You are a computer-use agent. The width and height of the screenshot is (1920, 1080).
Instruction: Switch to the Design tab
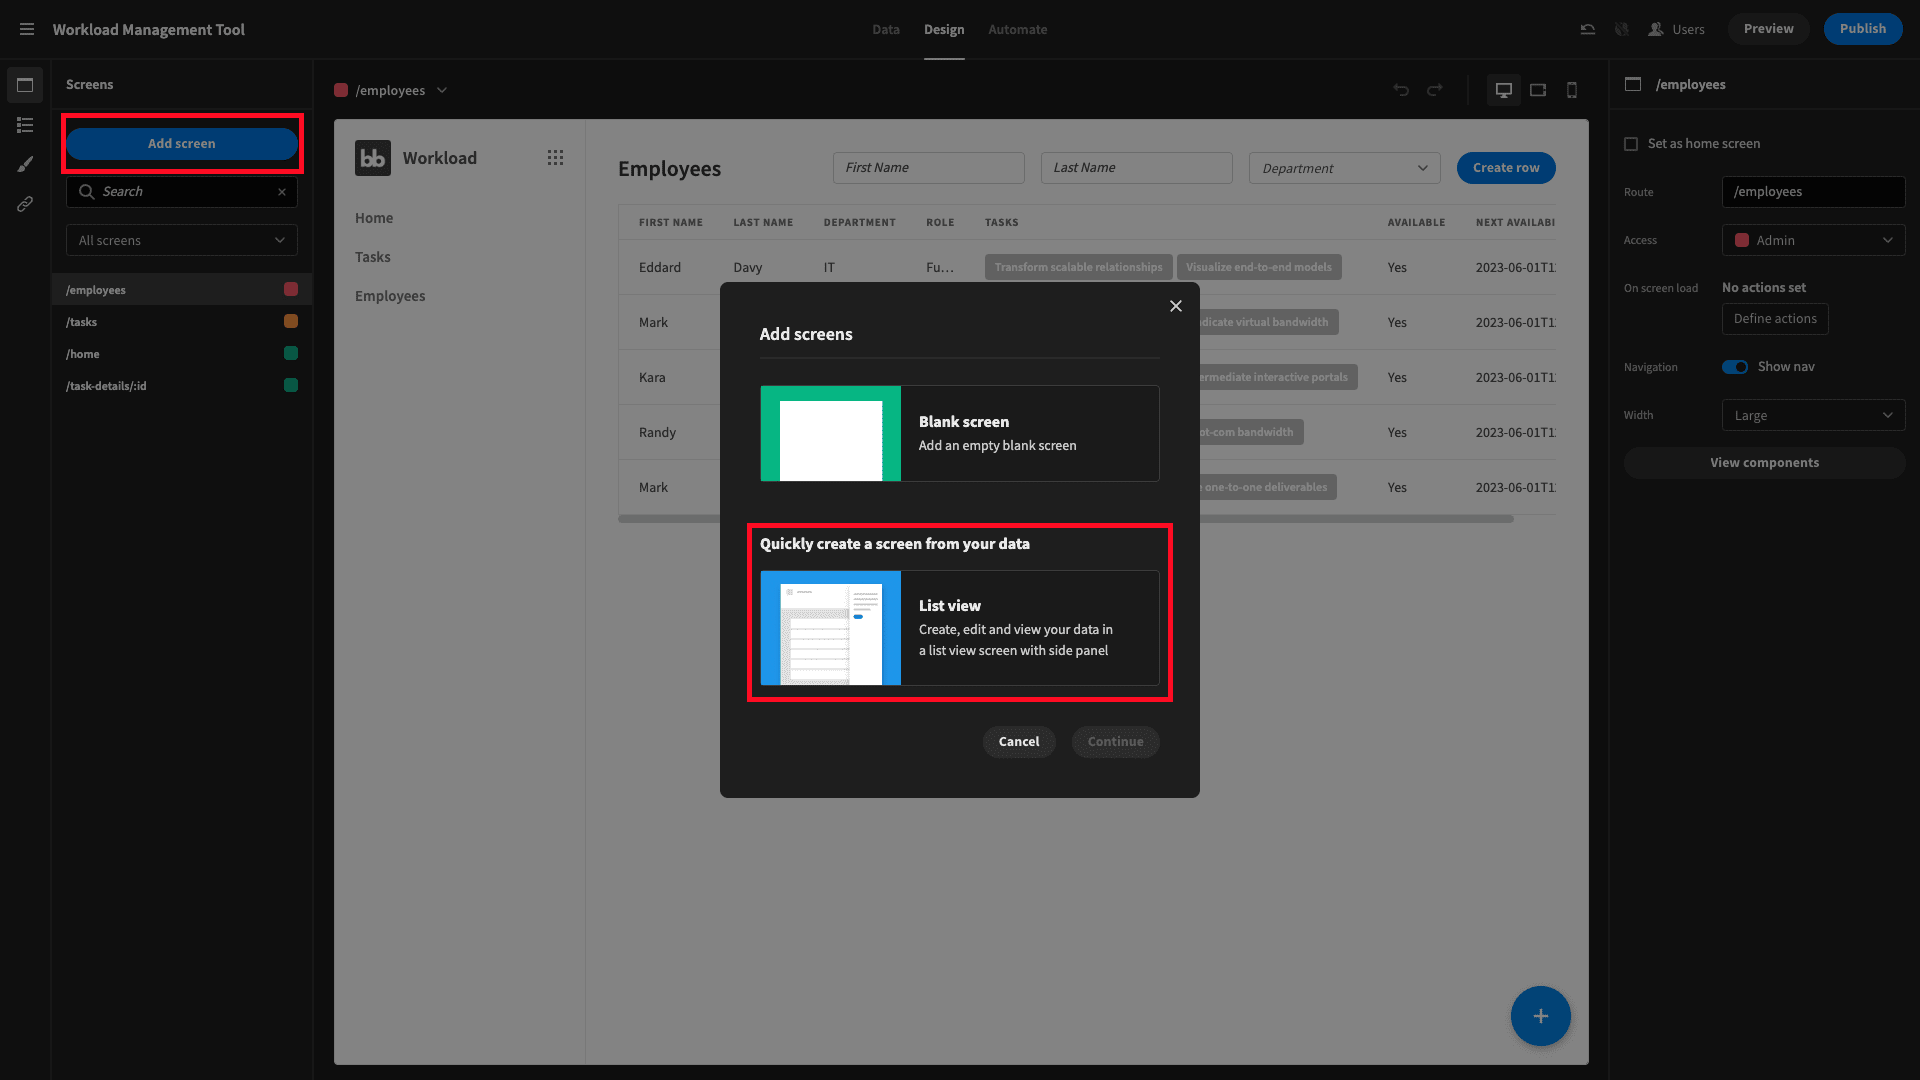[944, 29]
